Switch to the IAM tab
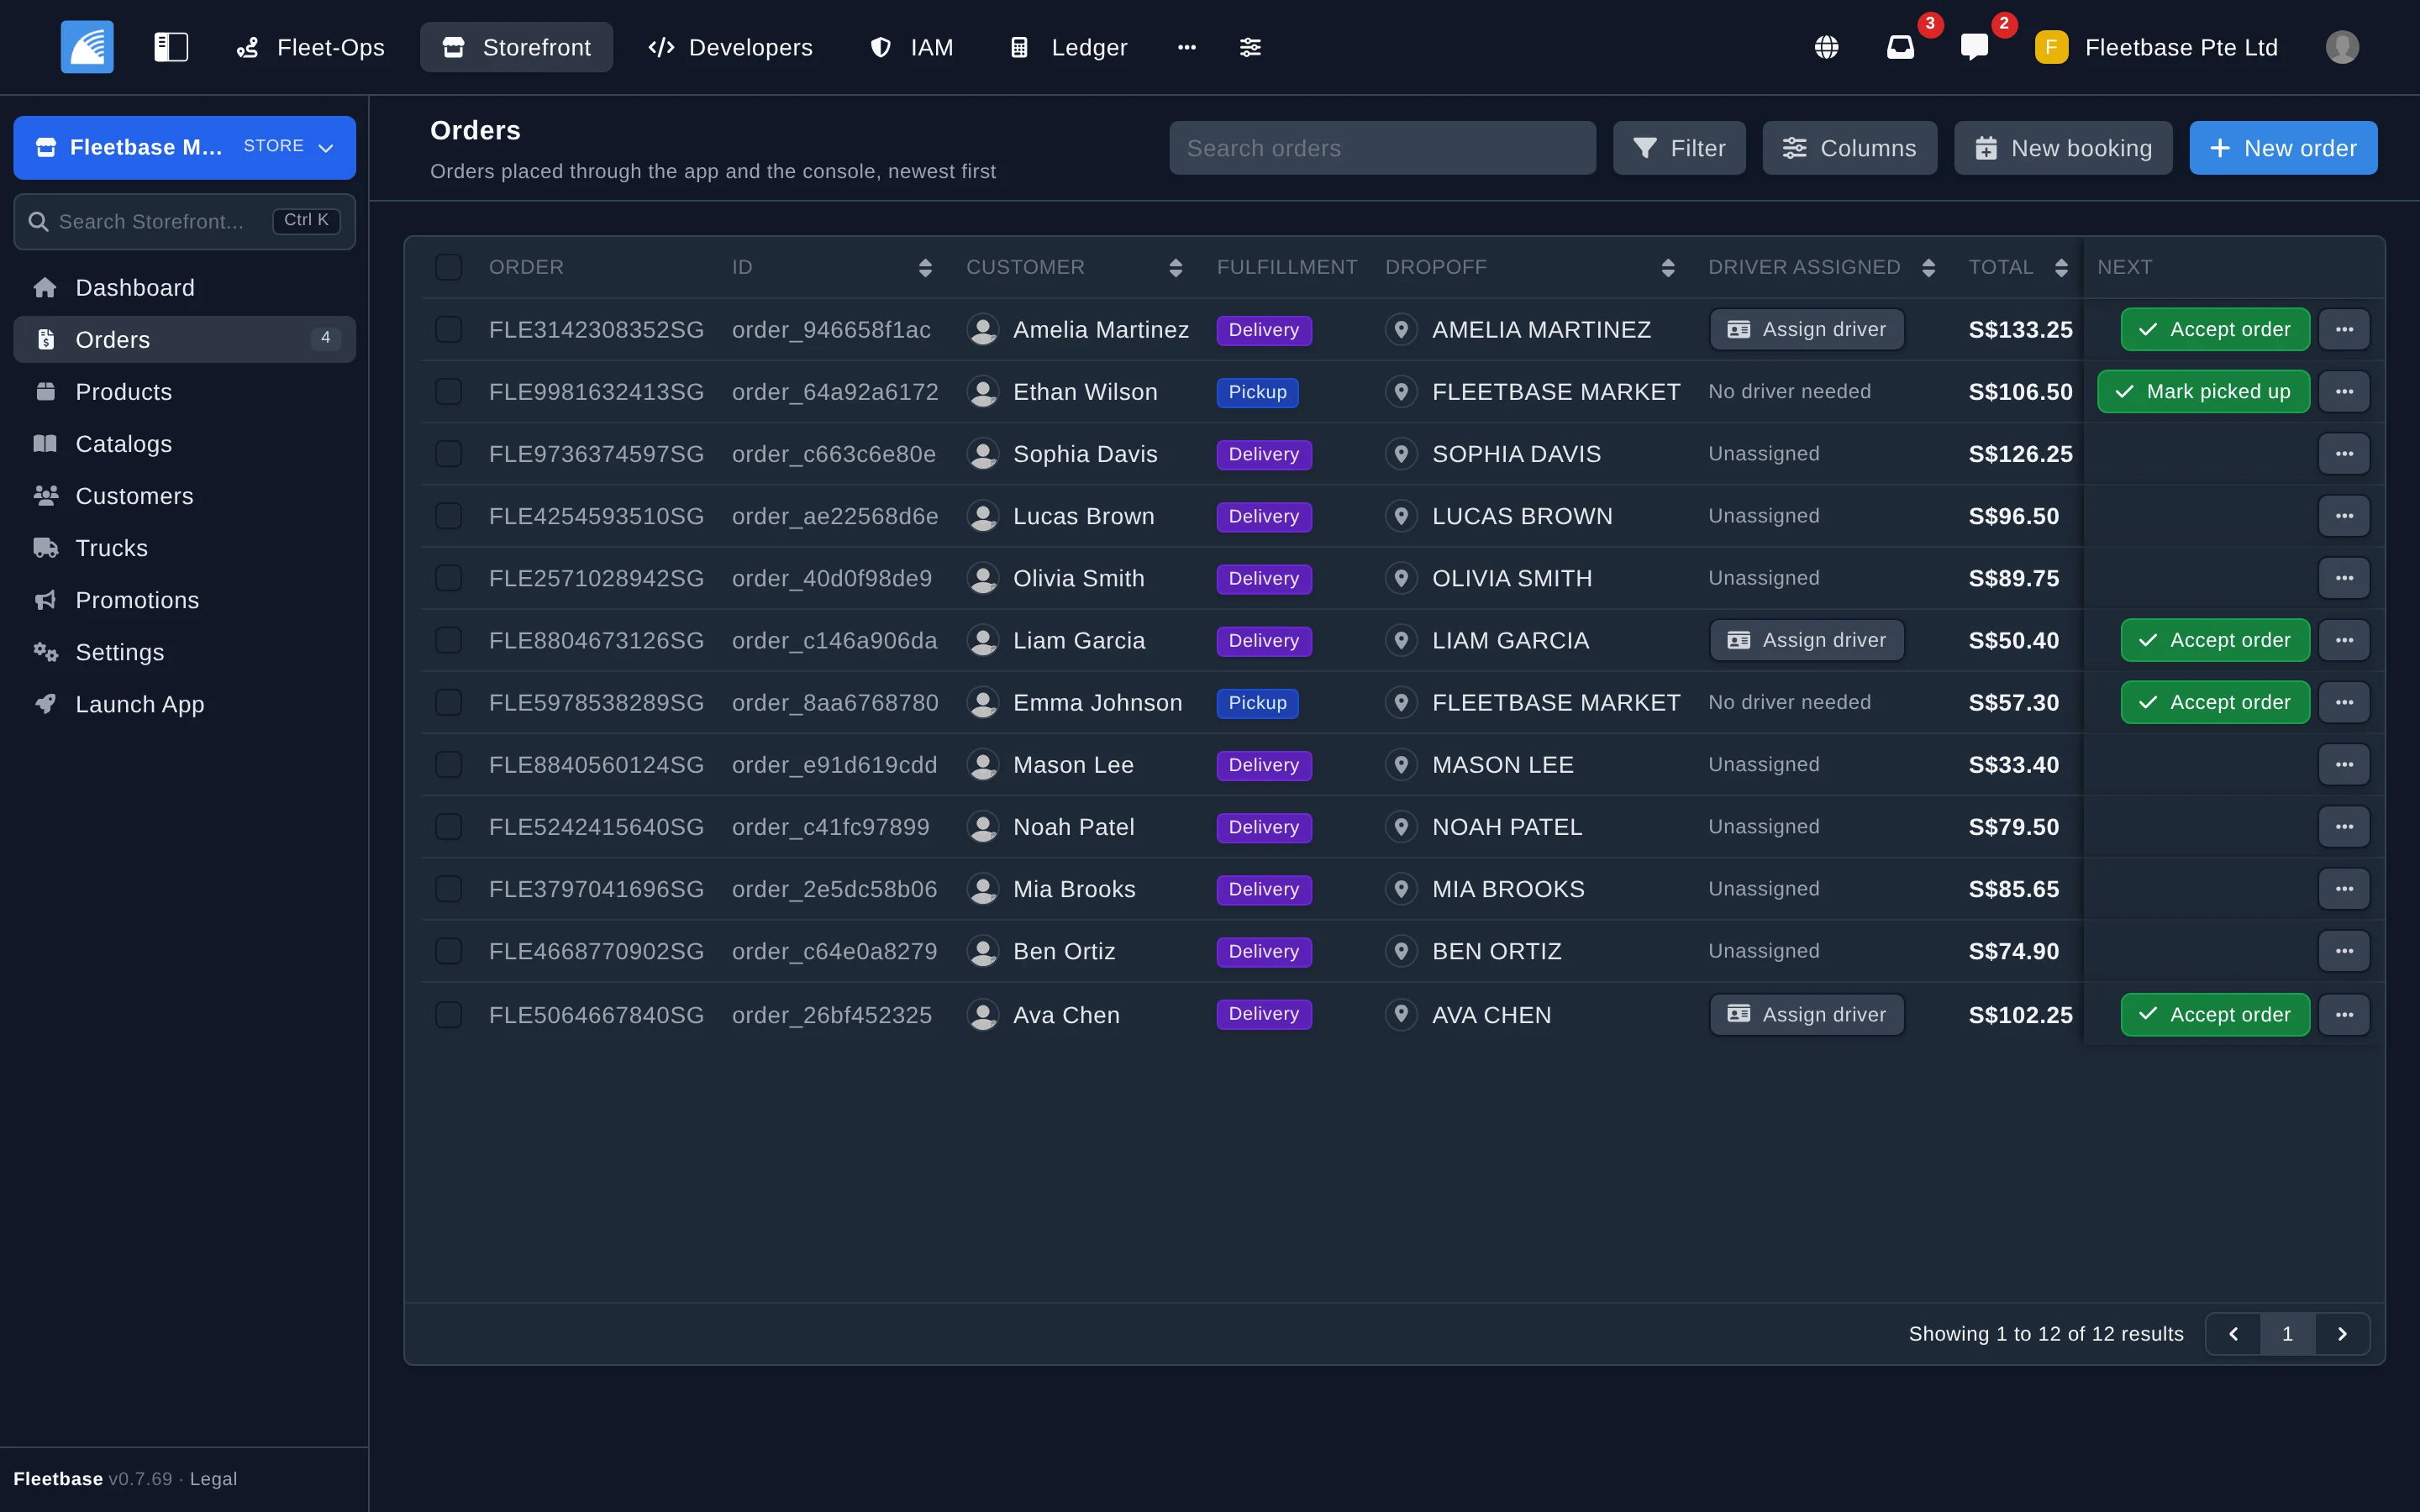The width and height of the screenshot is (2420, 1512). 911,47
